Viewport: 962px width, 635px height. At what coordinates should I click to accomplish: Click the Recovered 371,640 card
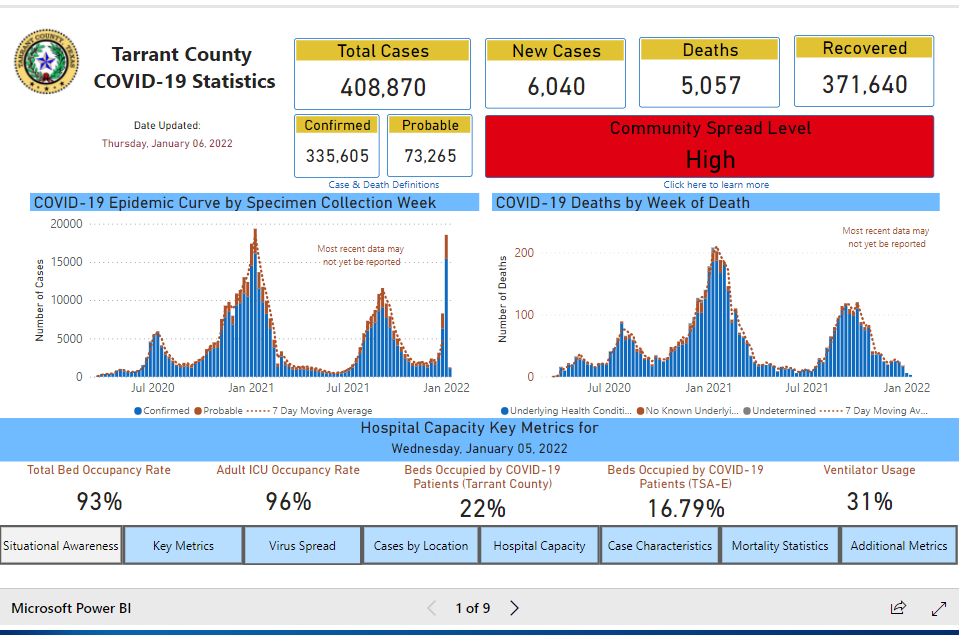864,71
